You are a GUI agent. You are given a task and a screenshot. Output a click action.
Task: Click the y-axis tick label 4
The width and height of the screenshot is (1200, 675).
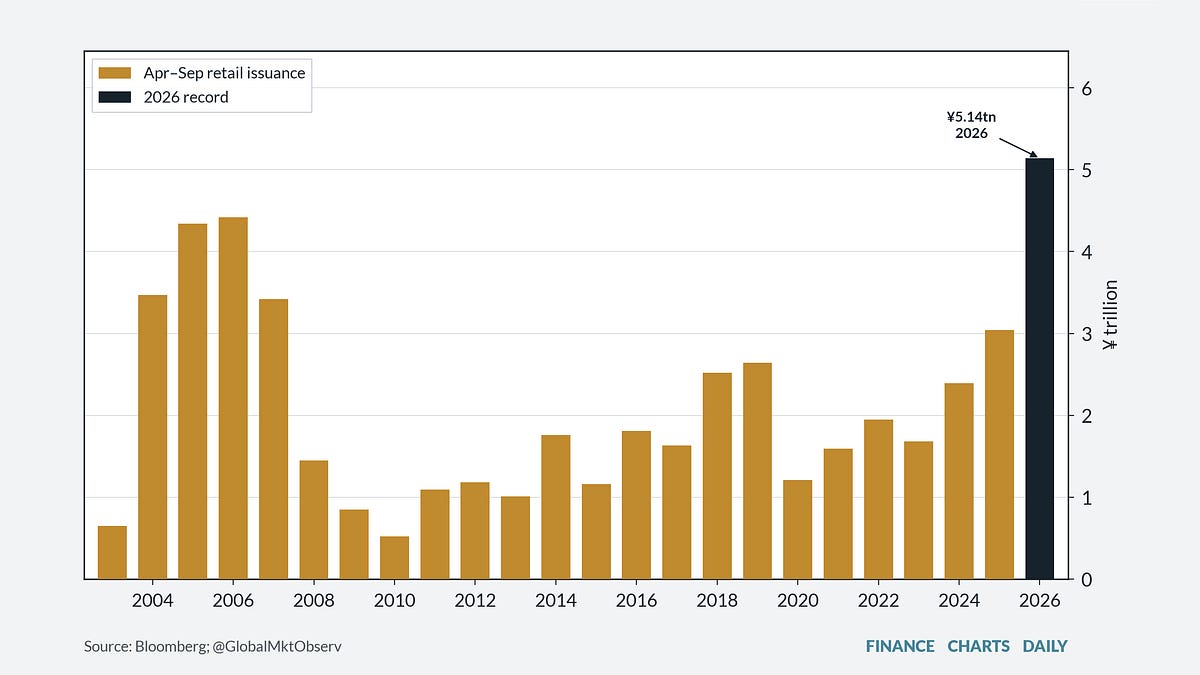click(x=1088, y=252)
